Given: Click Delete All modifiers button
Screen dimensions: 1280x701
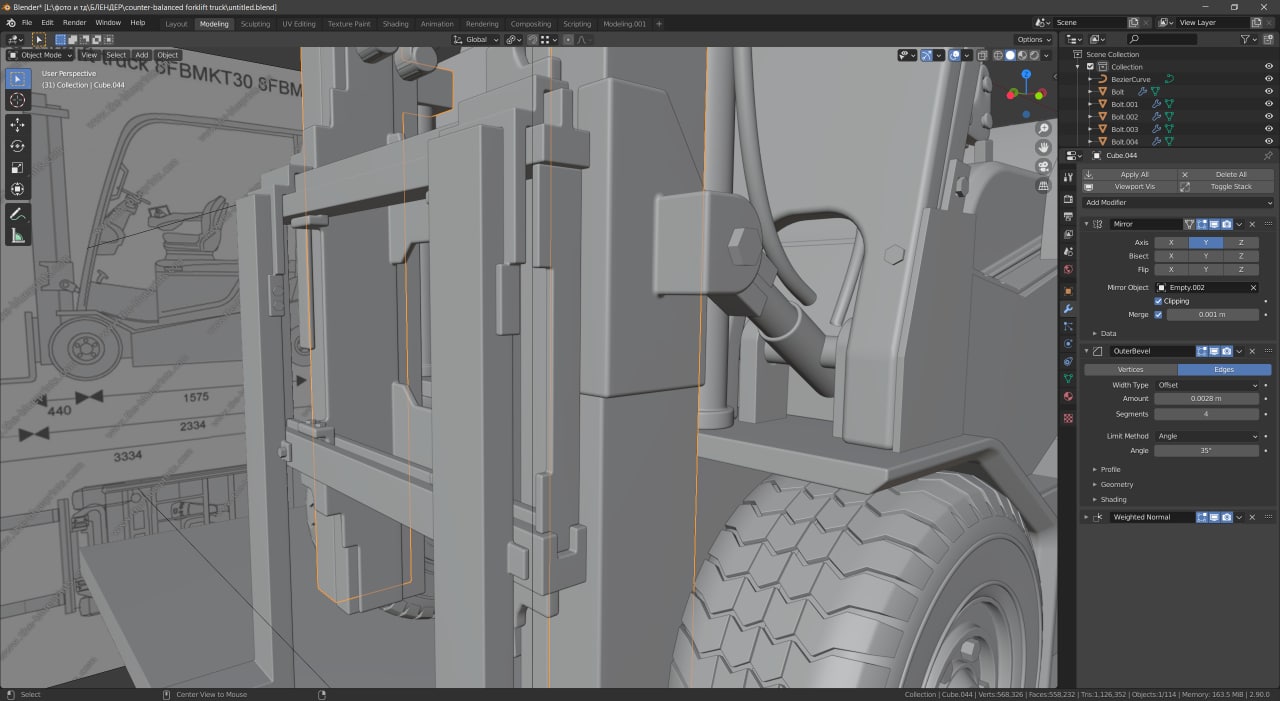Looking at the screenshot, I should [x=1226, y=174].
